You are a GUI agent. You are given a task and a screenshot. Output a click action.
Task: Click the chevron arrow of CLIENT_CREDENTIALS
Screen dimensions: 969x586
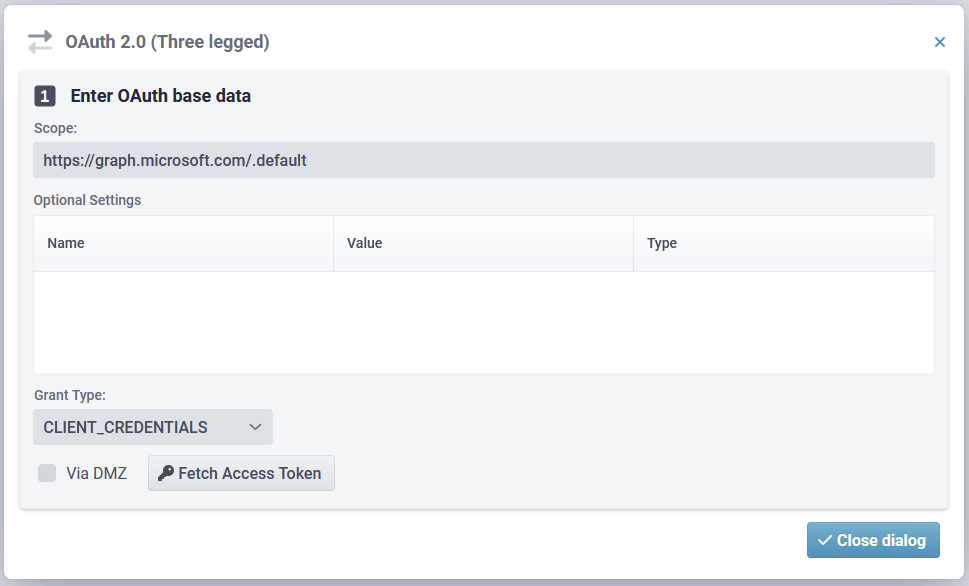255,427
